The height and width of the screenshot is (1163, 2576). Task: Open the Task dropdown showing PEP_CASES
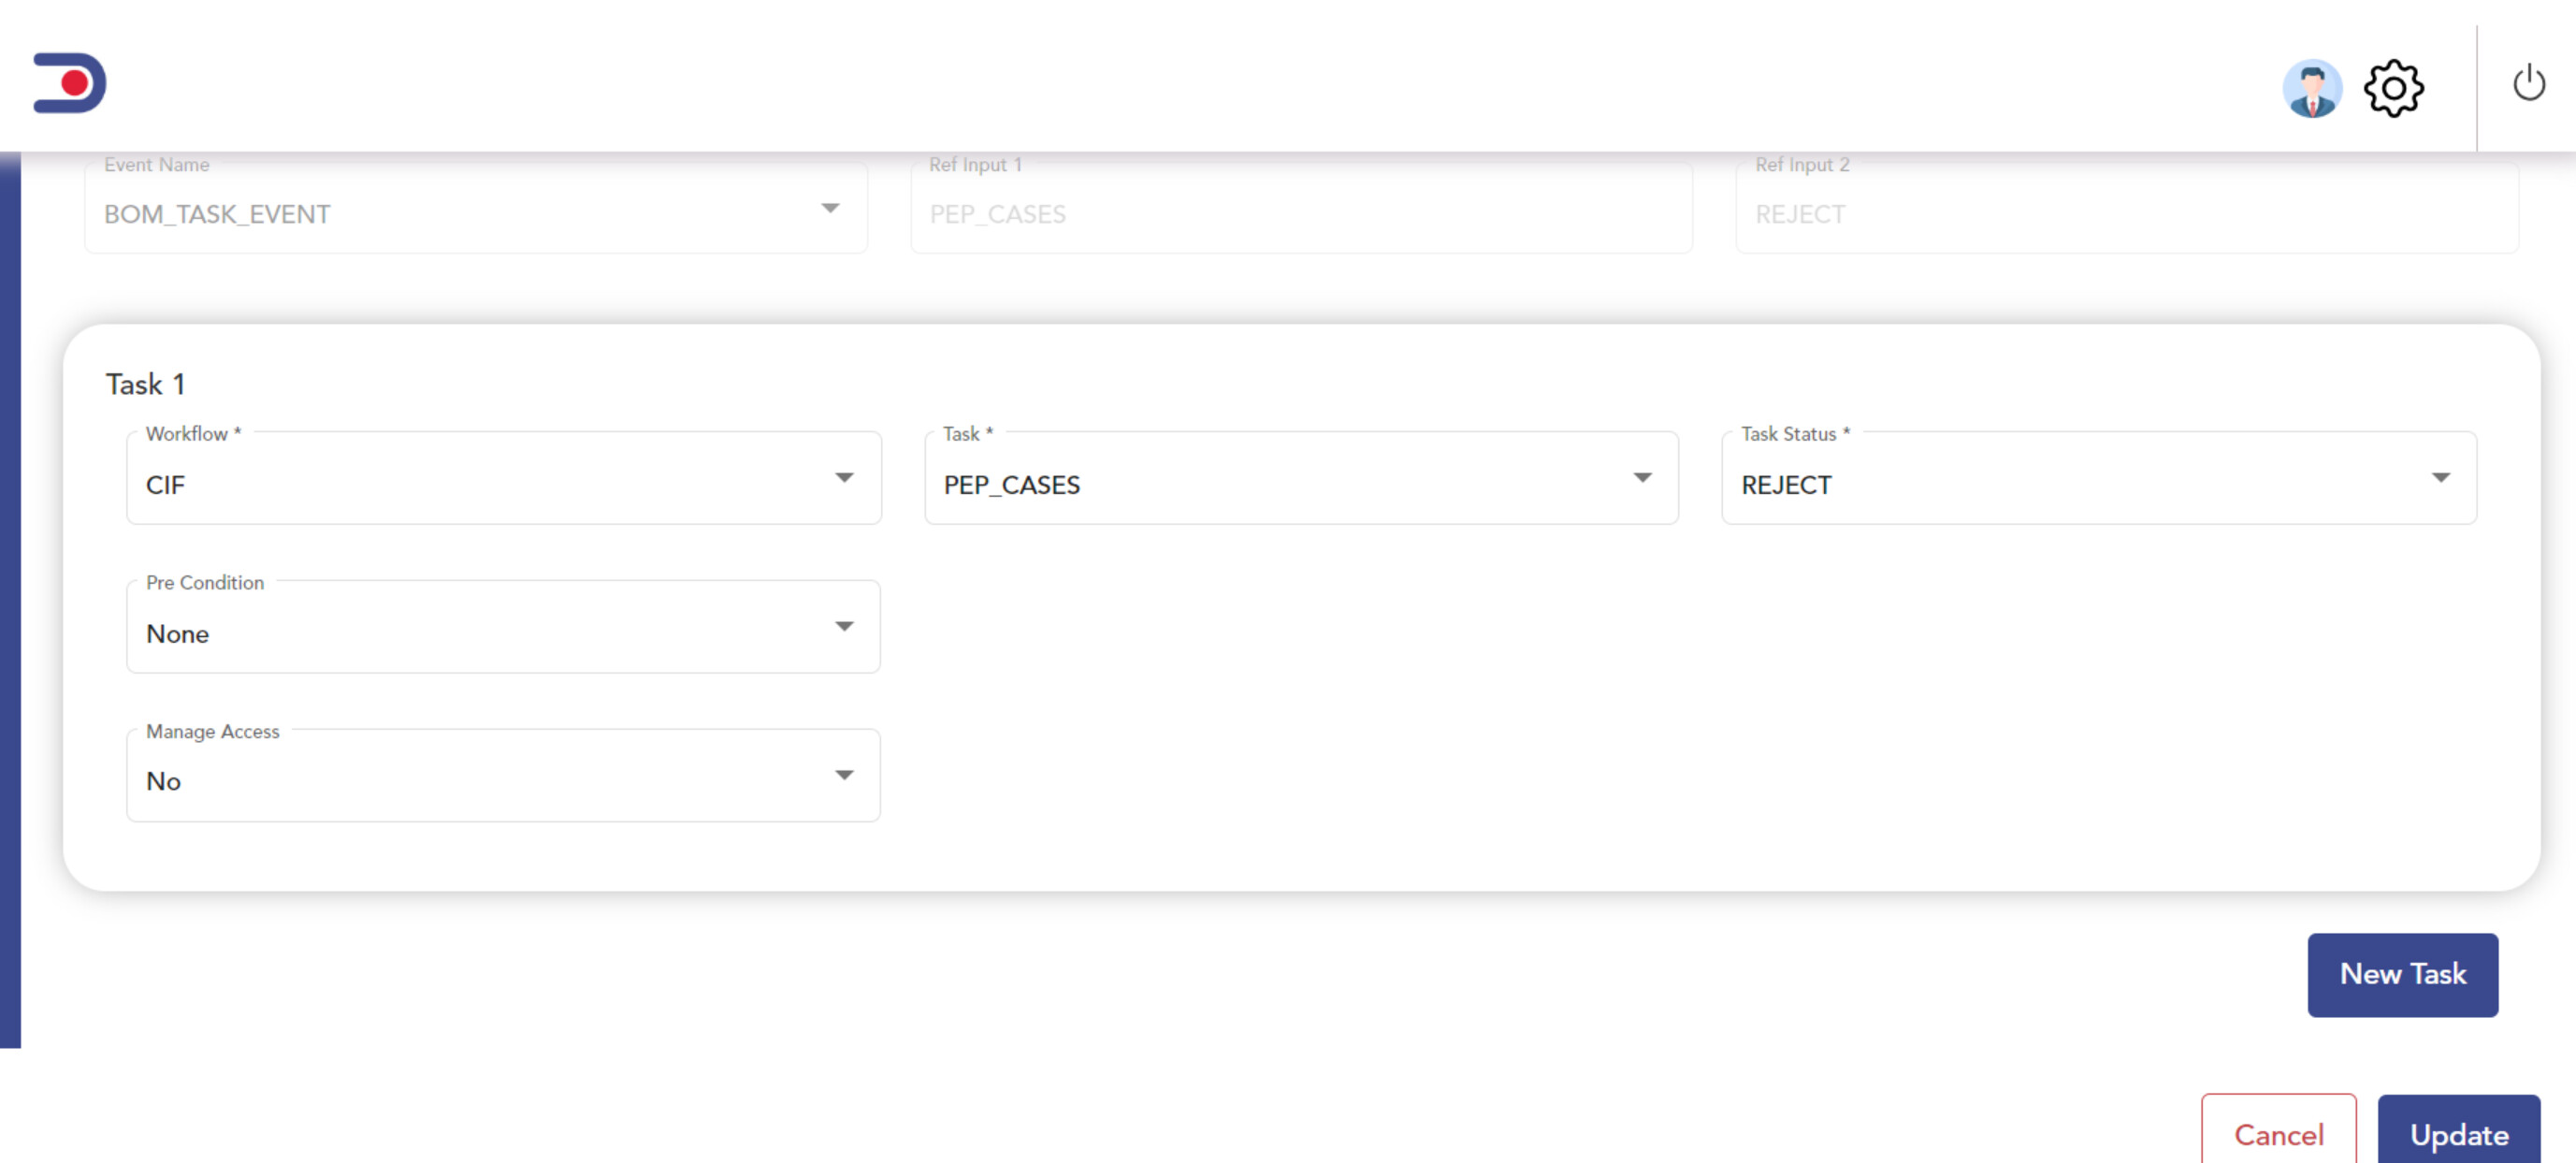pyautogui.click(x=1301, y=478)
